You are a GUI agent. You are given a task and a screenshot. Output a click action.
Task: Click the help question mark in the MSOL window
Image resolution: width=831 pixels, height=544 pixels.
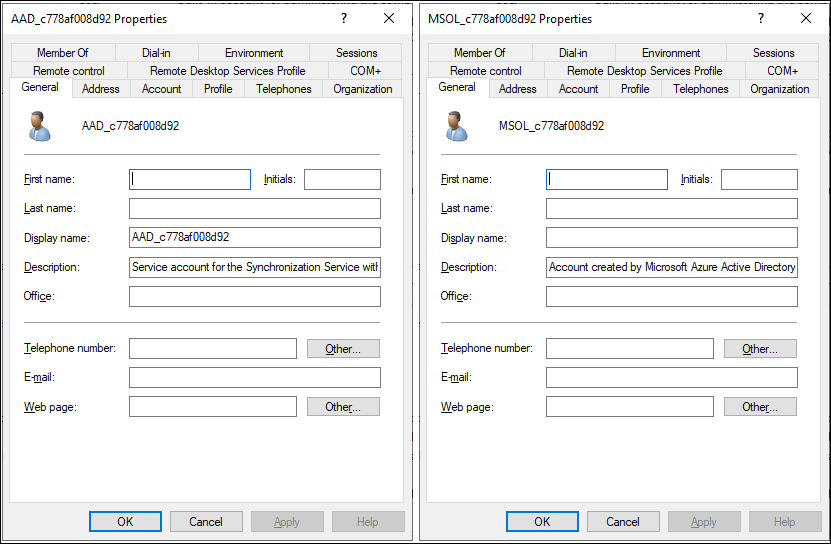coord(761,19)
